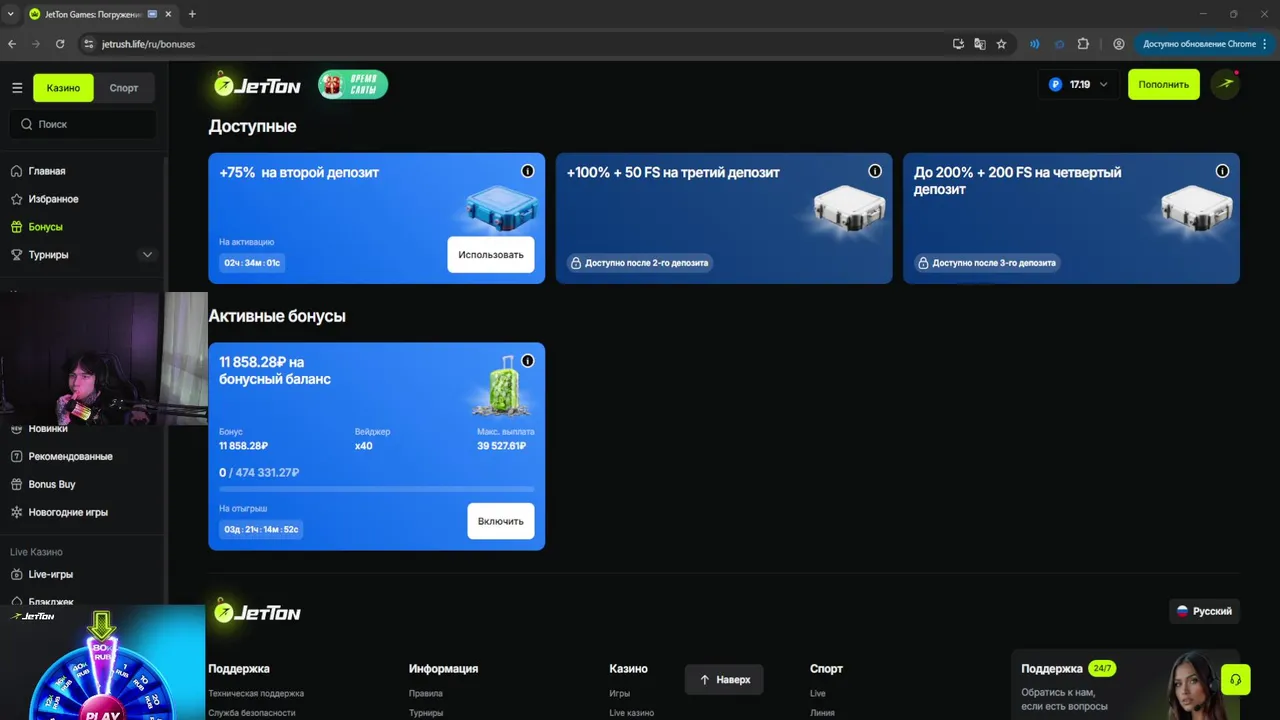Viewport: 1280px width, 720px height.
Task: Click the site information icon in address bar
Action: (x=88, y=44)
